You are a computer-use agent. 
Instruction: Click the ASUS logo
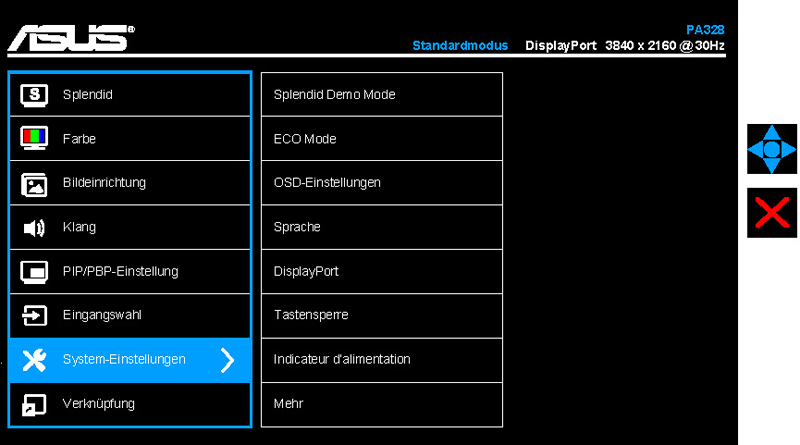pyautogui.click(x=71, y=38)
